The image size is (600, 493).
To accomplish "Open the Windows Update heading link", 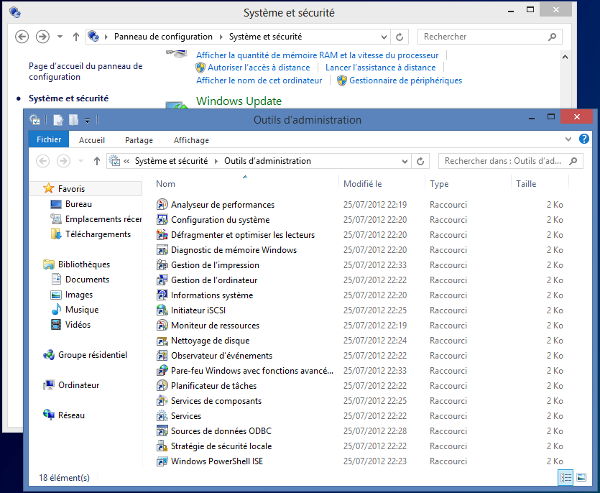I will click(x=239, y=101).
